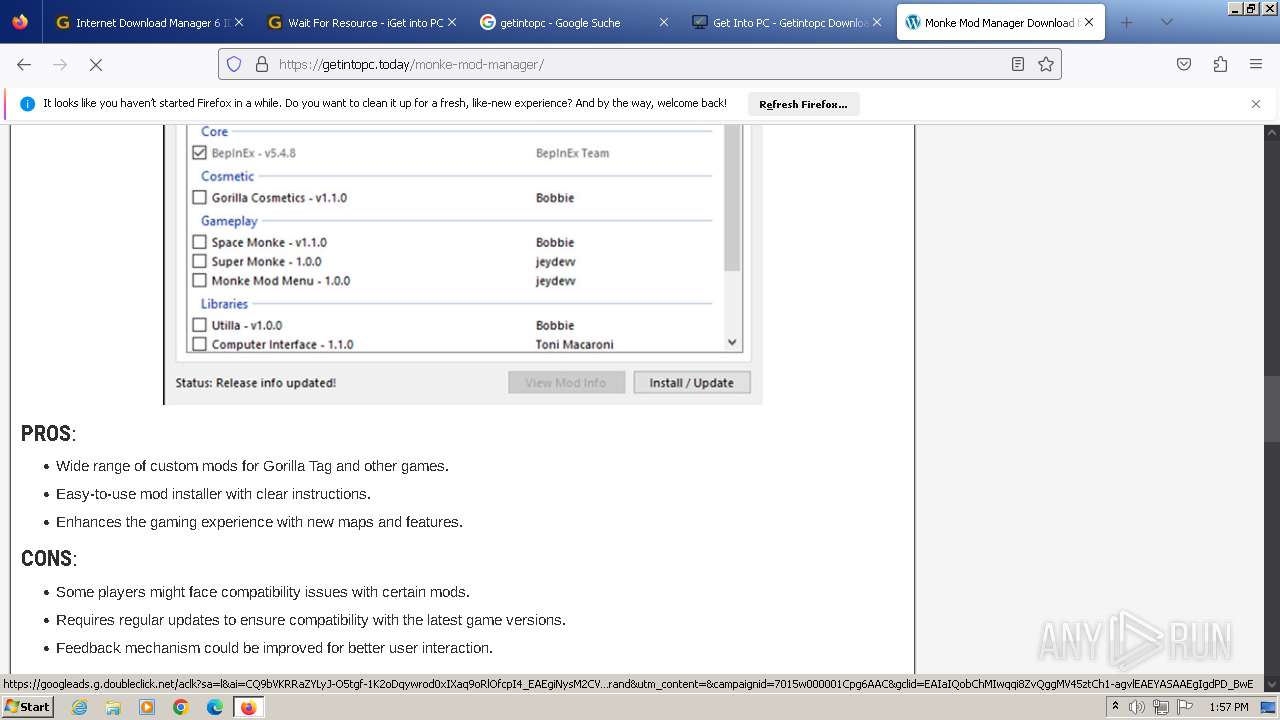Check Space Monke v1.1.0
The image size is (1280, 720).
[x=199, y=242]
